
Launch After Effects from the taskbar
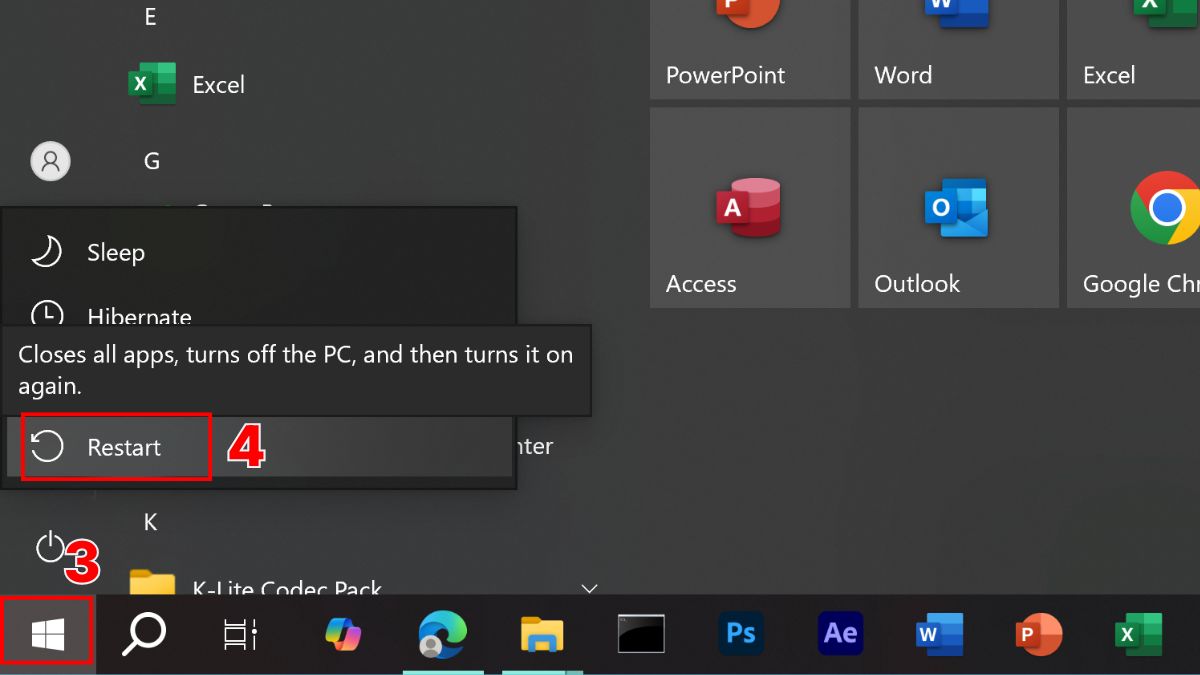[x=840, y=634]
